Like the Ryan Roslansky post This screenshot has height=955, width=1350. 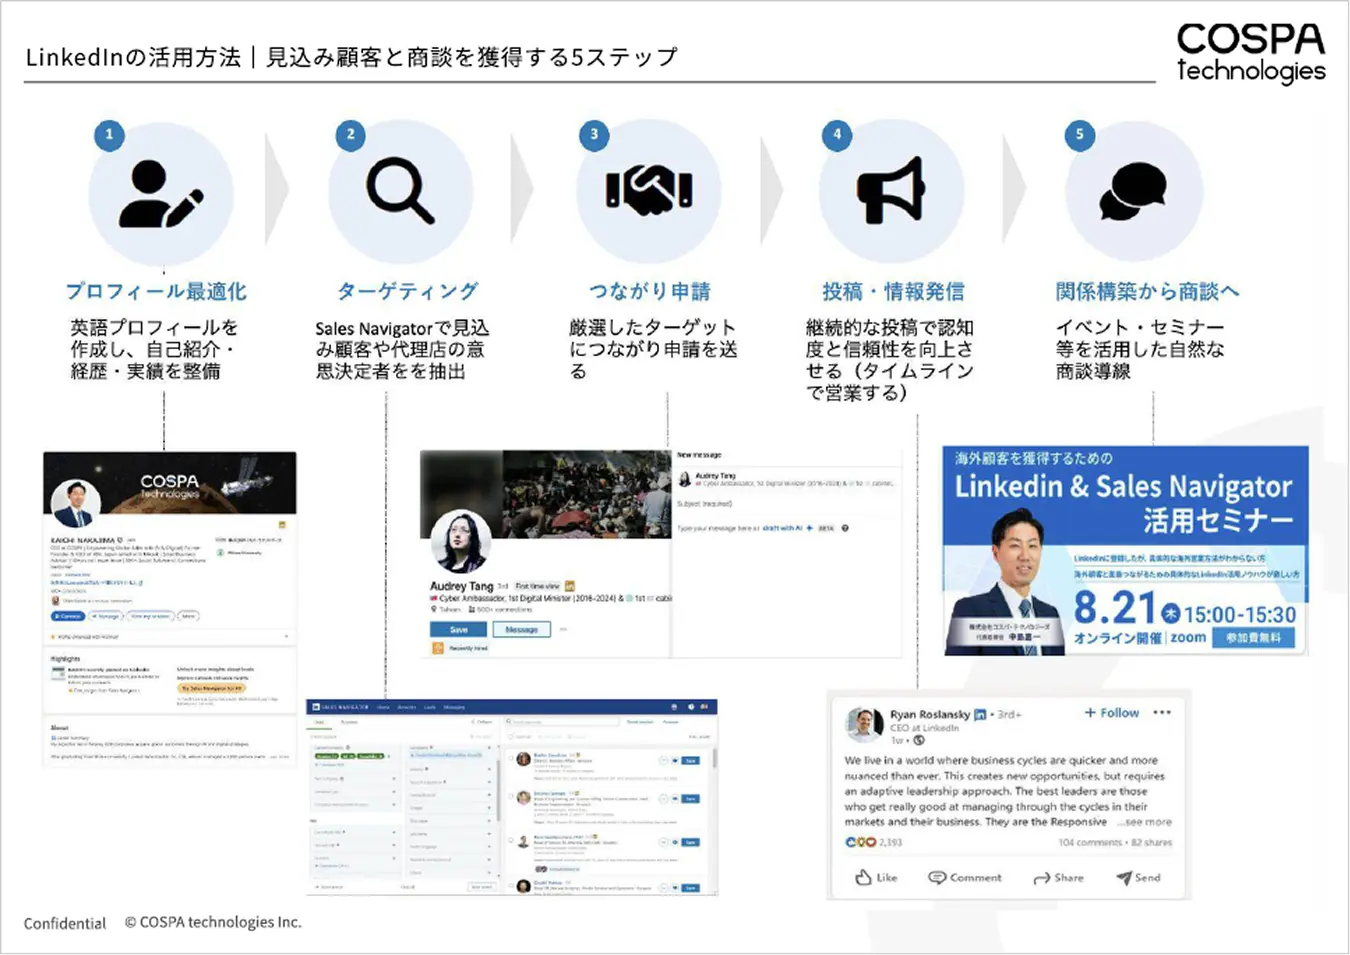[x=876, y=878]
